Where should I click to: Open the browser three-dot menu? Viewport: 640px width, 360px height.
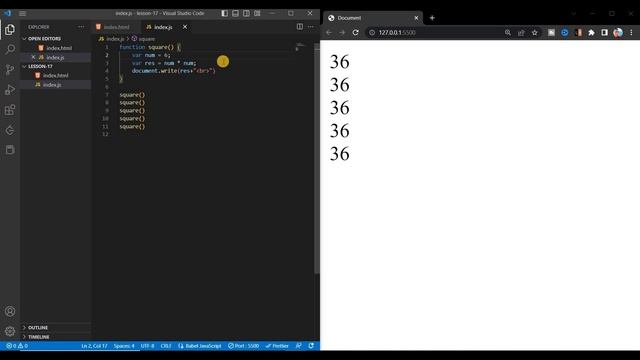click(631, 33)
